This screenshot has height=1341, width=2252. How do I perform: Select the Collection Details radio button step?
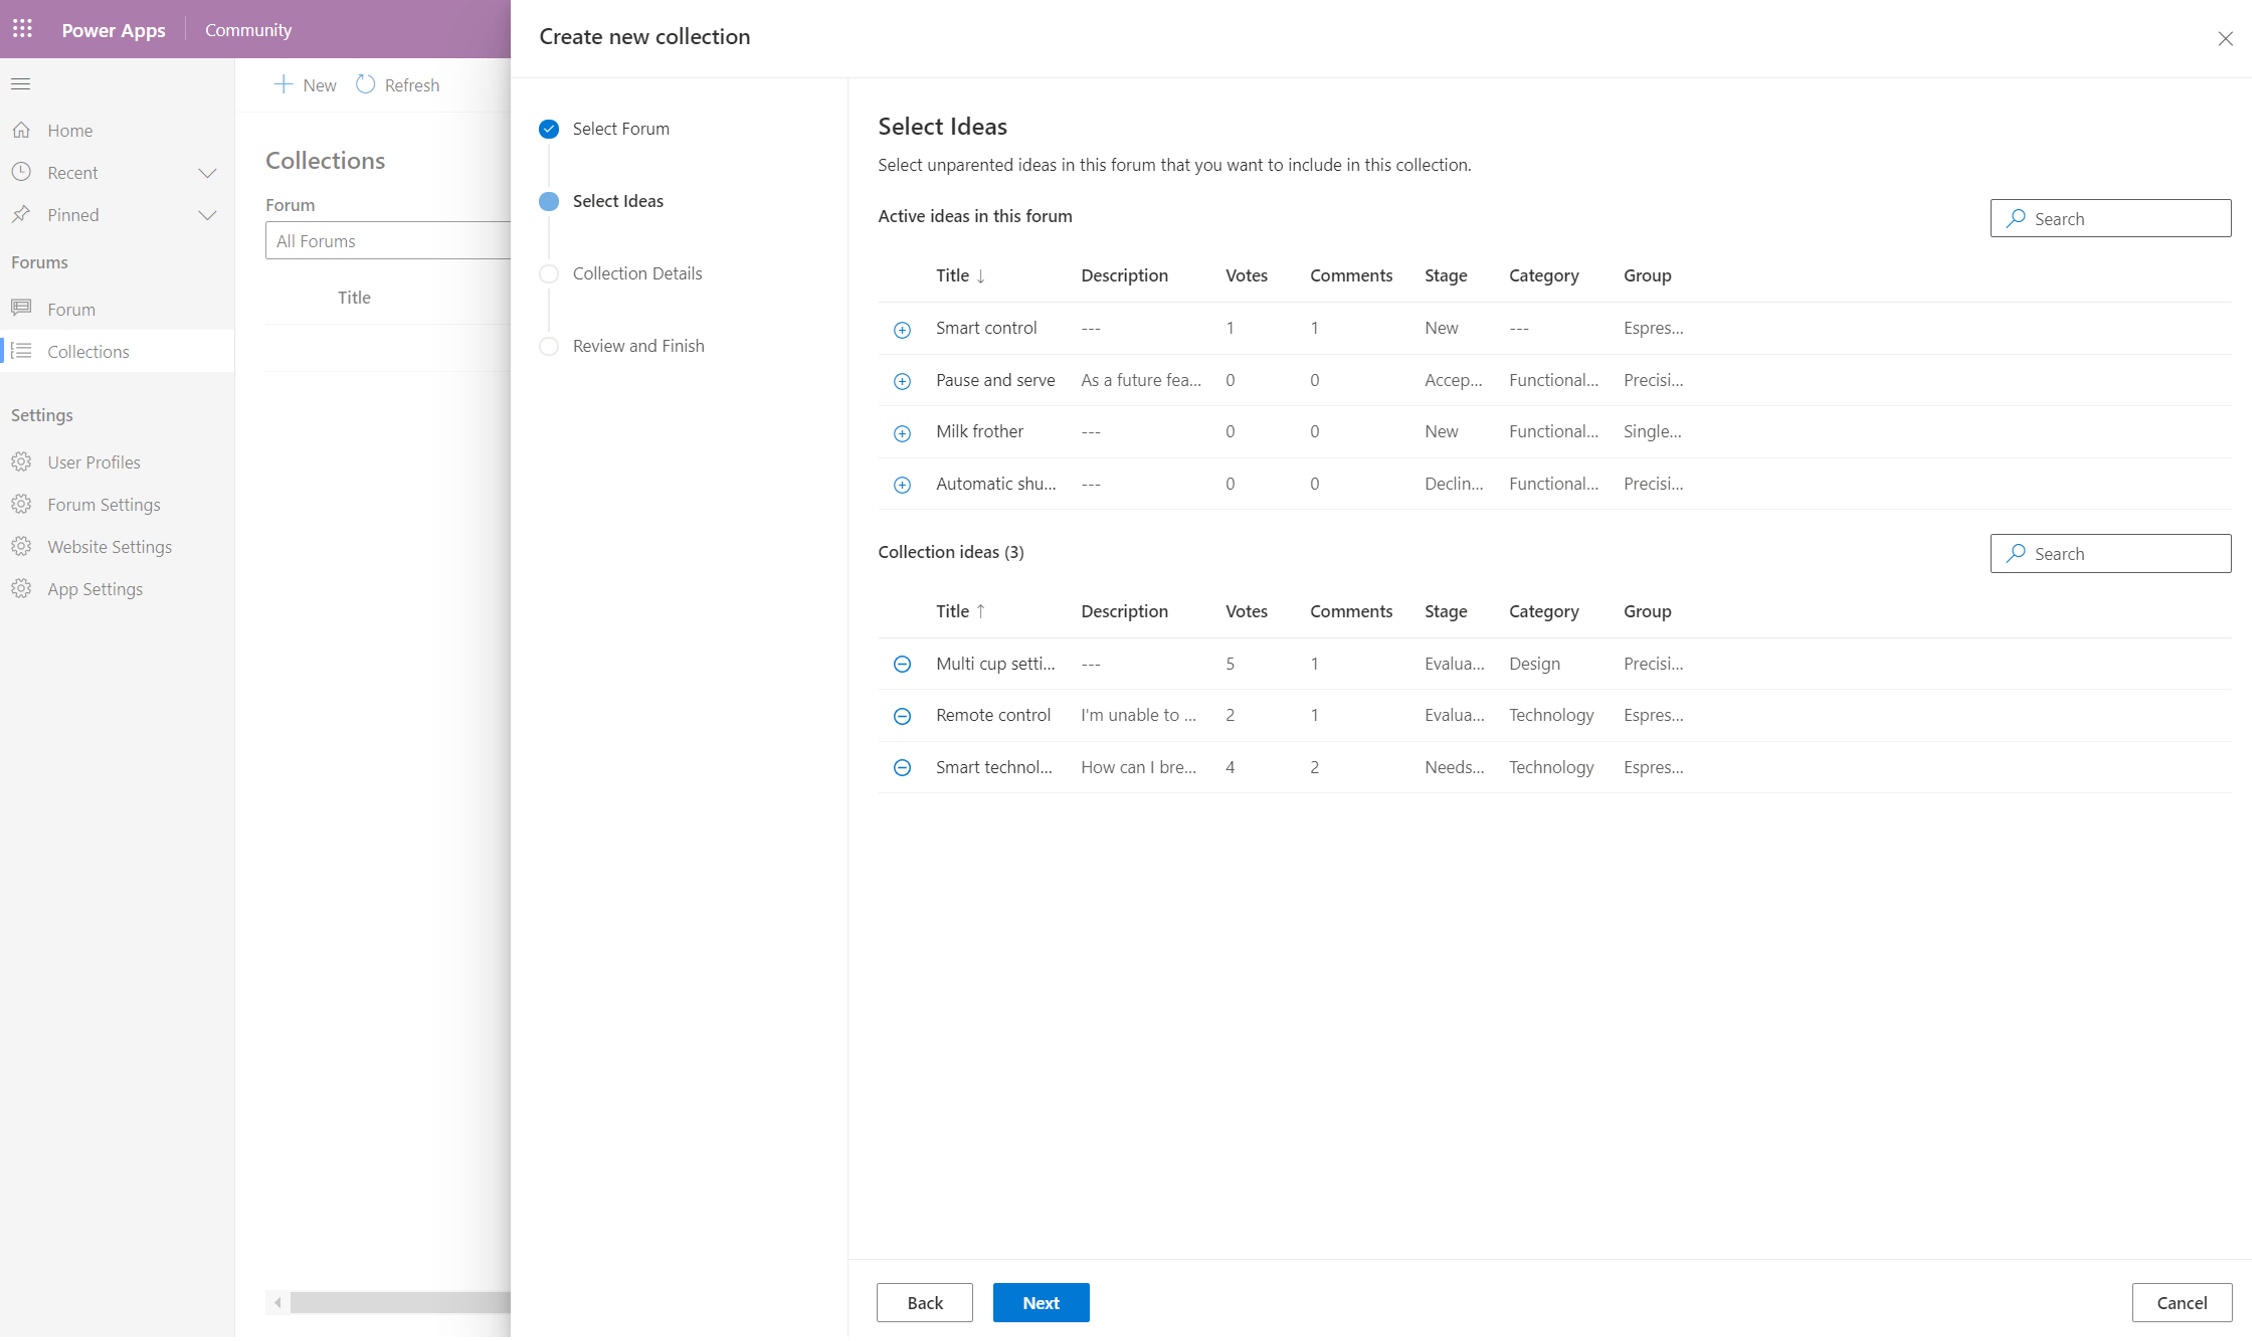click(x=549, y=273)
